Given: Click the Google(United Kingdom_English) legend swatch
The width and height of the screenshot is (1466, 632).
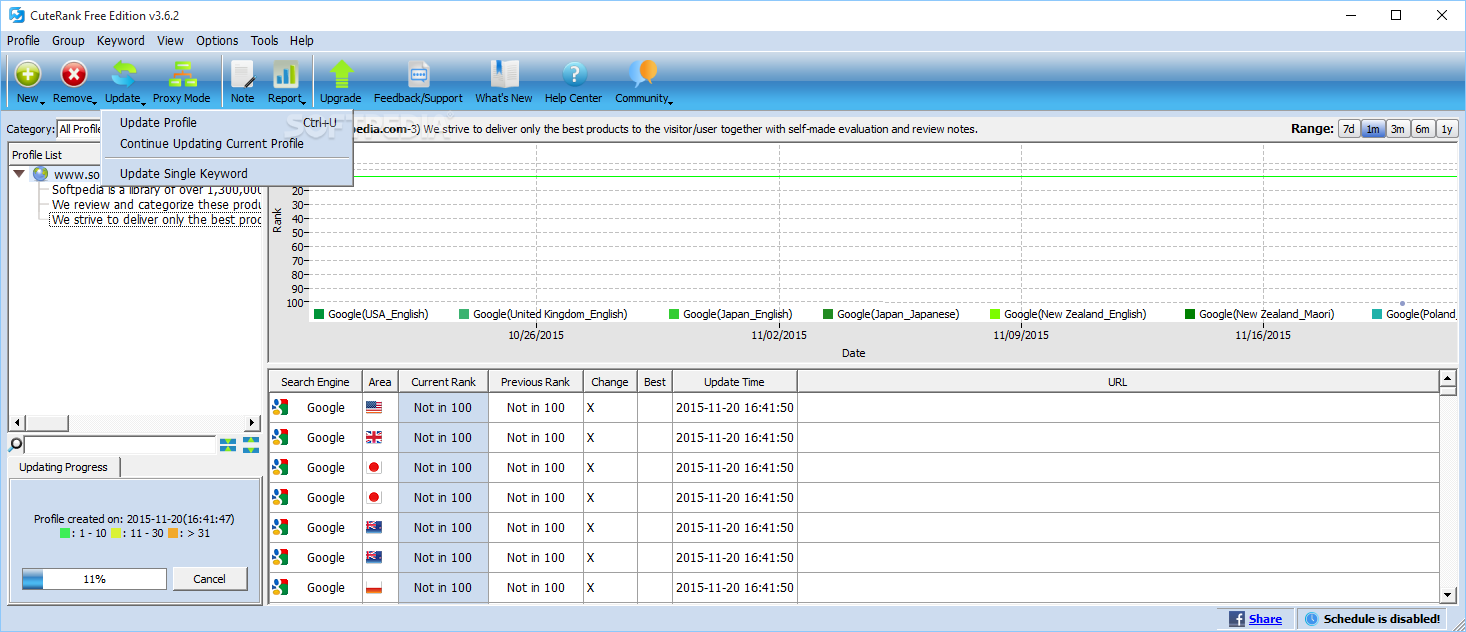Looking at the screenshot, I should click(x=464, y=314).
